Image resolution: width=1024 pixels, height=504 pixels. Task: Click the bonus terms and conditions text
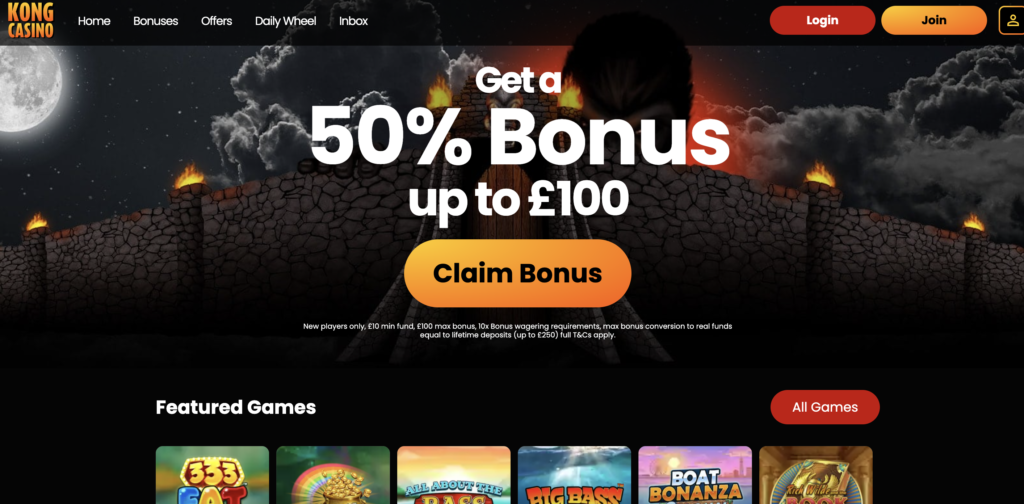click(517, 330)
